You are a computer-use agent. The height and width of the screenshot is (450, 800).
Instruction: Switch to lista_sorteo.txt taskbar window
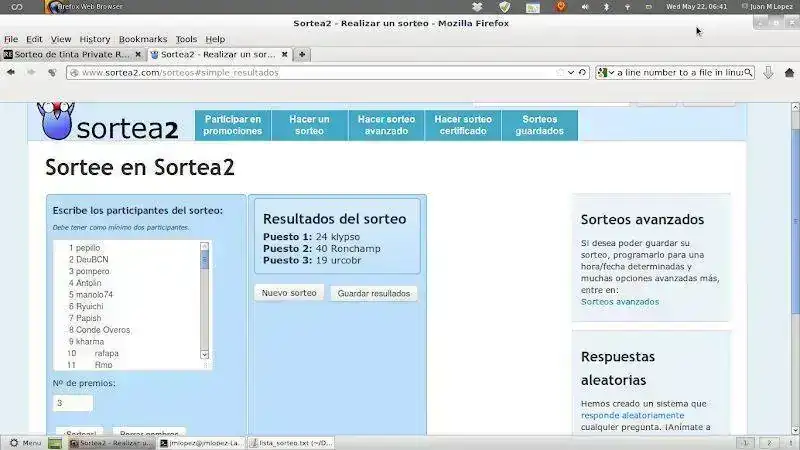click(x=291, y=443)
